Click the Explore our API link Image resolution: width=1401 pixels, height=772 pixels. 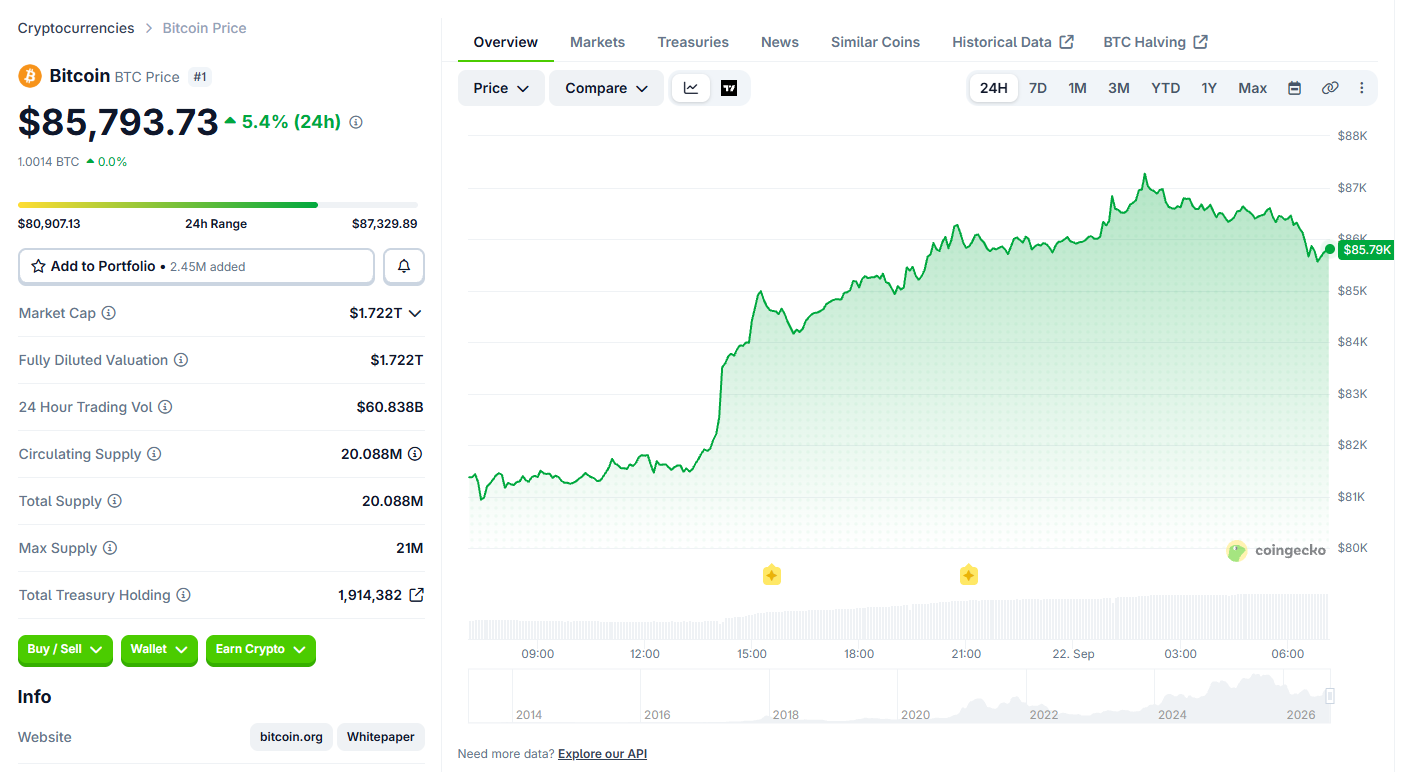[x=602, y=754]
